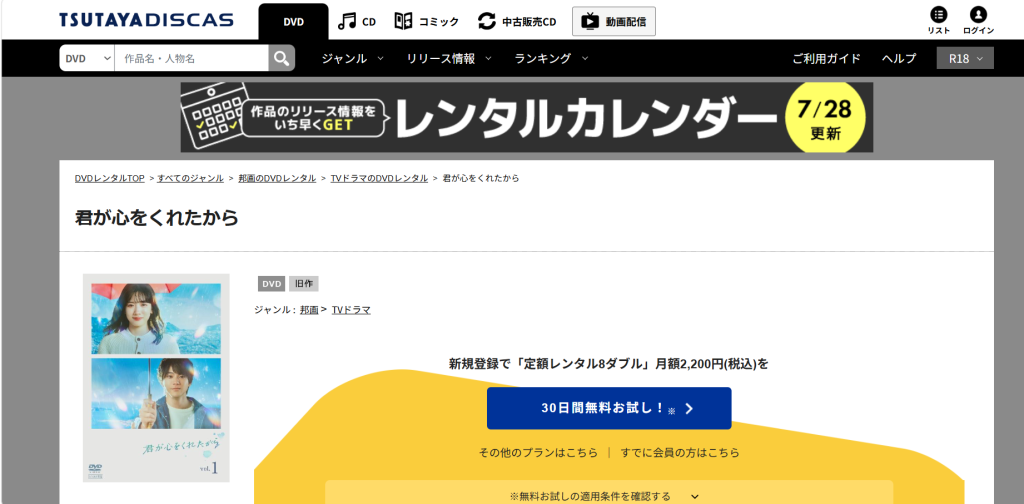Click the magnifying glass search button

click(281, 58)
